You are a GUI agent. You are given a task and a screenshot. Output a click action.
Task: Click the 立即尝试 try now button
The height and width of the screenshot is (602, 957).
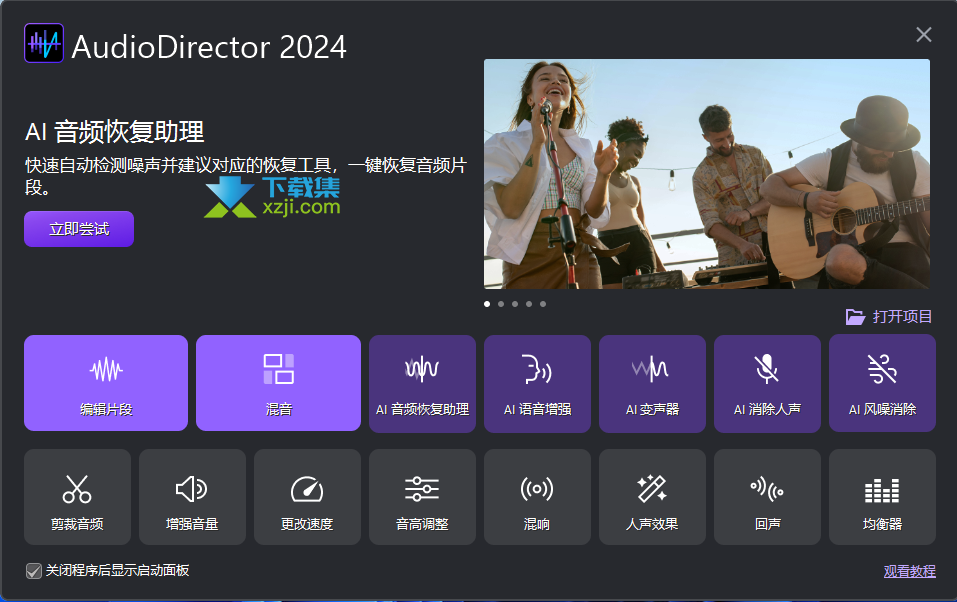click(x=79, y=229)
